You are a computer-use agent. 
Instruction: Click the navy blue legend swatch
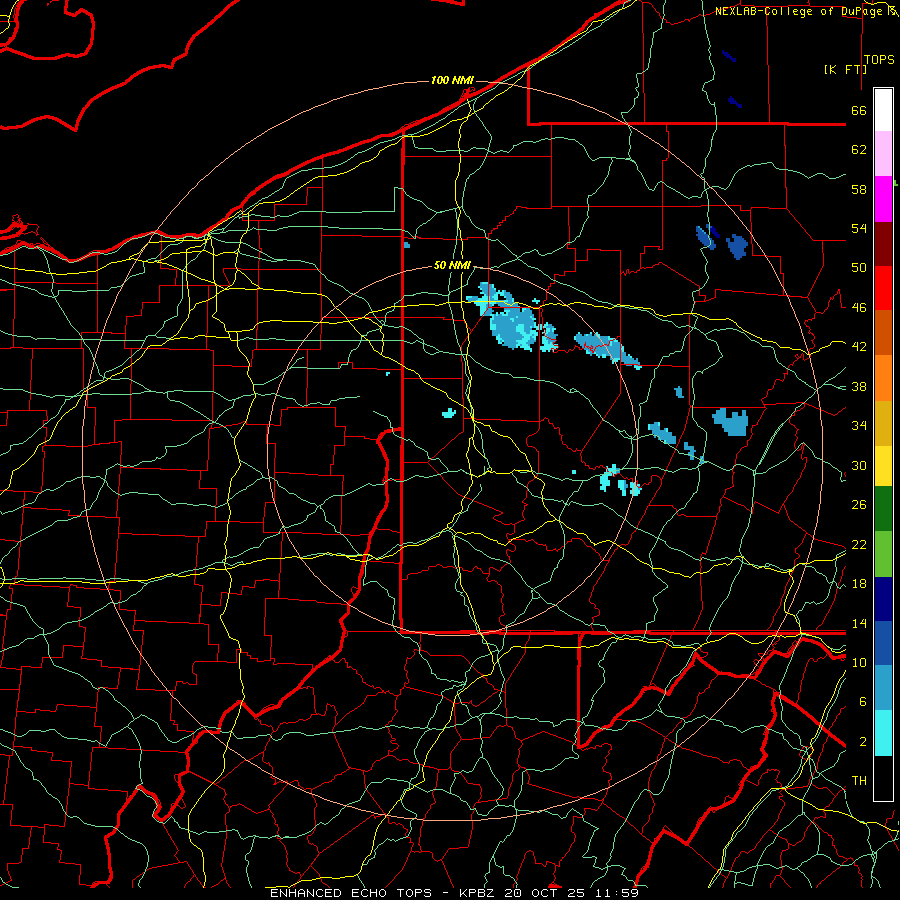coord(883,599)
